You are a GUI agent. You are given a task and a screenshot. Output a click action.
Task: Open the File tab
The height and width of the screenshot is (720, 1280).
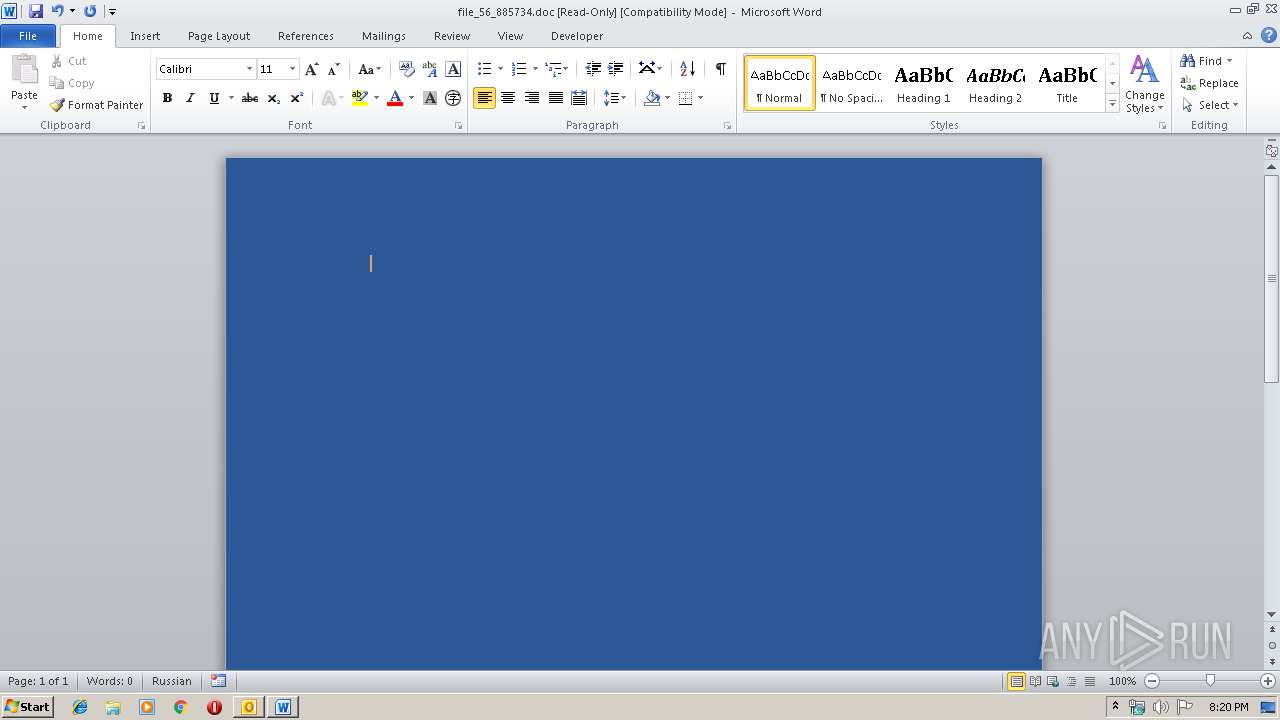pos(28,36)
